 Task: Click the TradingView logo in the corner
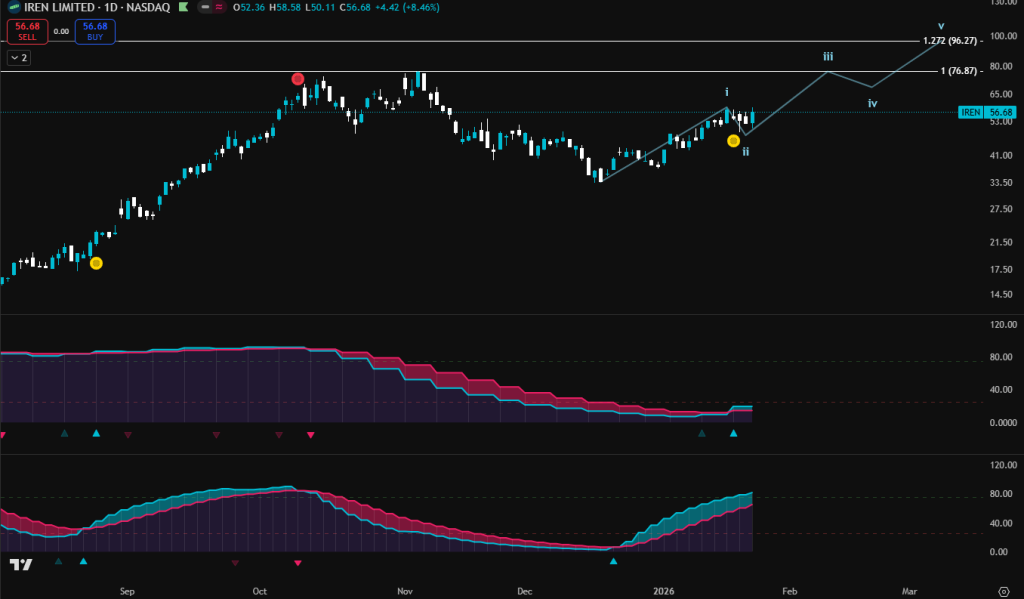point(20,565)
